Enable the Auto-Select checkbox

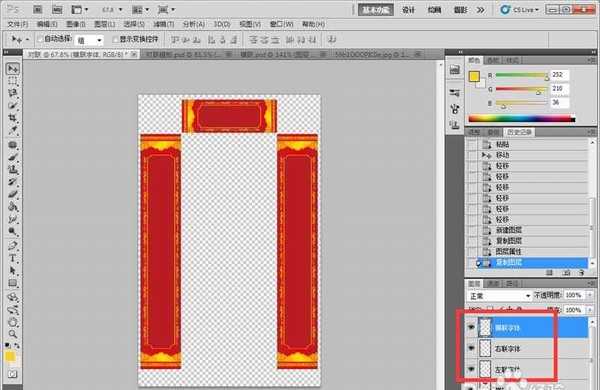click(x=40, y=39)
